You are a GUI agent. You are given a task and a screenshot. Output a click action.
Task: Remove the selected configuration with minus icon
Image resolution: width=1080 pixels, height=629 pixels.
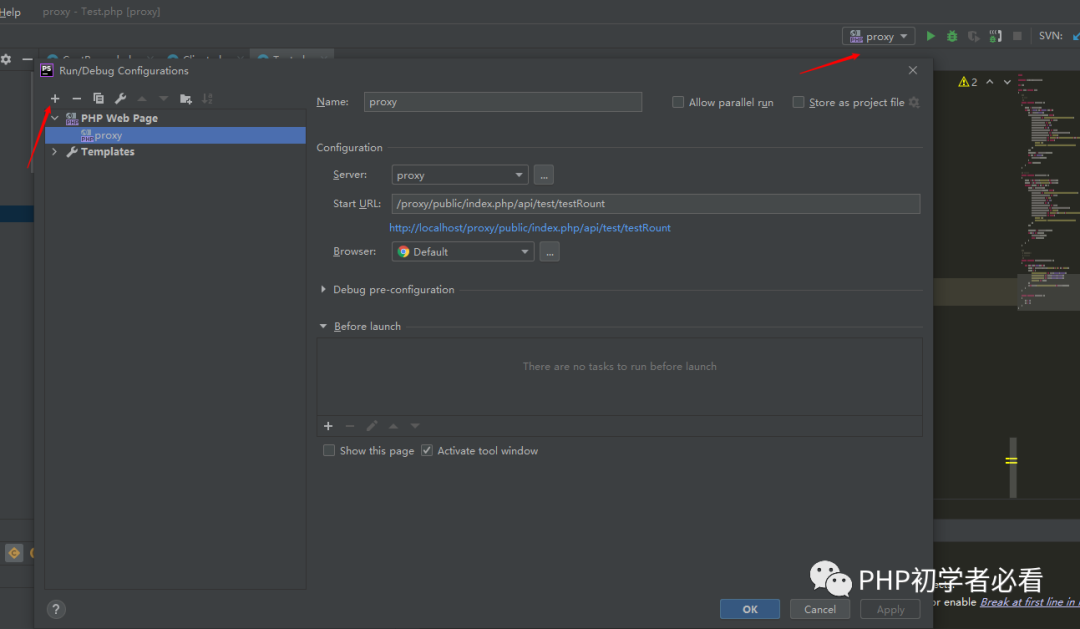click(76, 99)
